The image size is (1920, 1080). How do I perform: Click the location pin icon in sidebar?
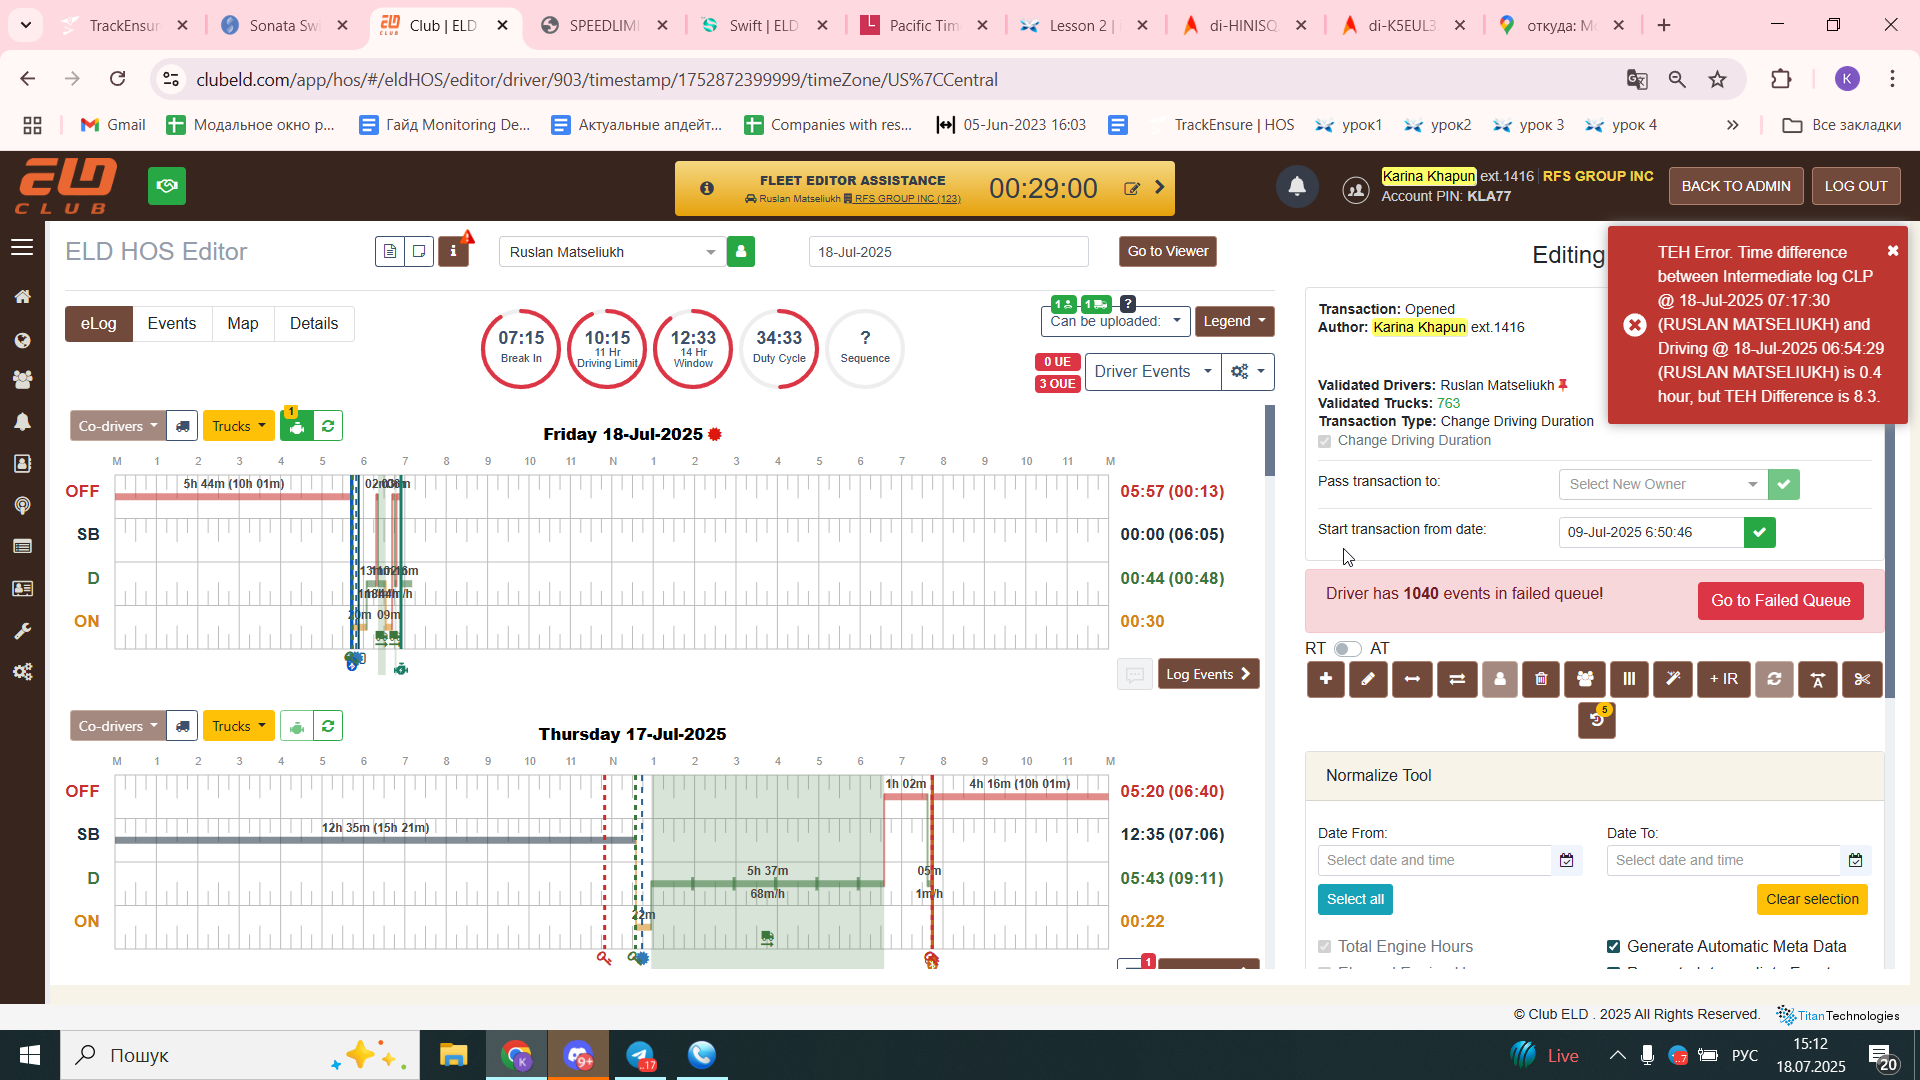point(22,506)
